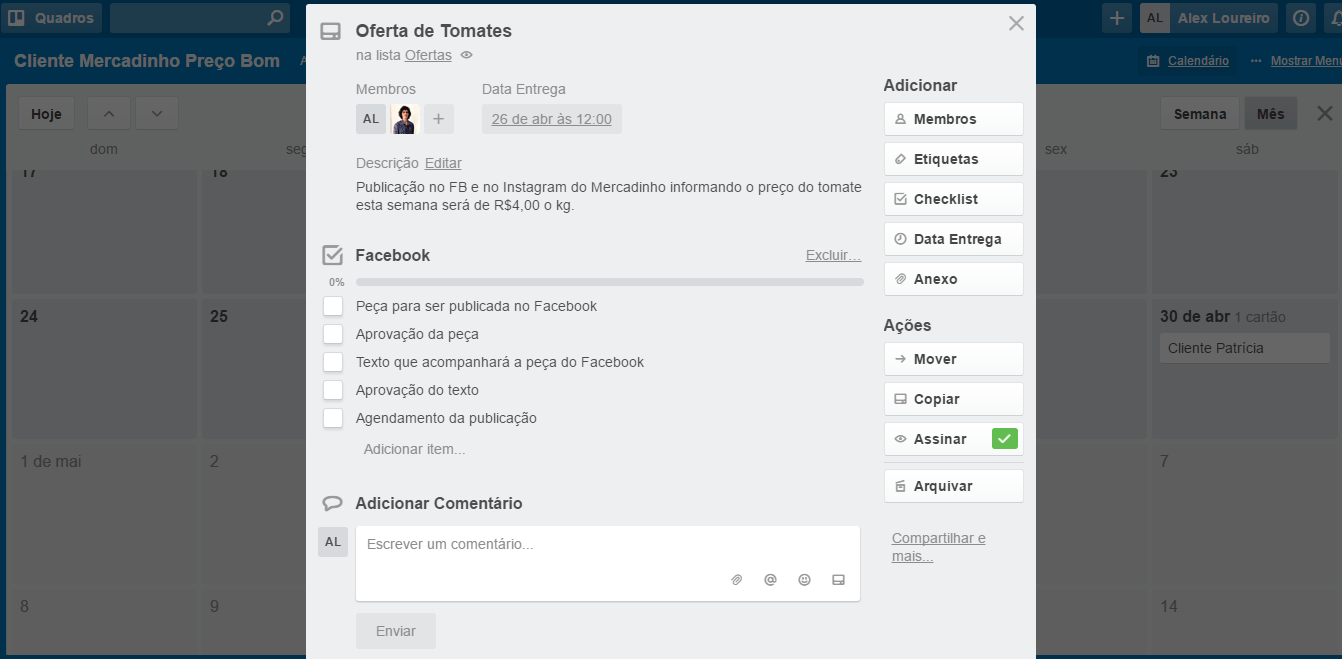Click the attachment paperclip icon in comment box
The height and width of the screenshot is (659, 1342).
[x=737, y=580]
